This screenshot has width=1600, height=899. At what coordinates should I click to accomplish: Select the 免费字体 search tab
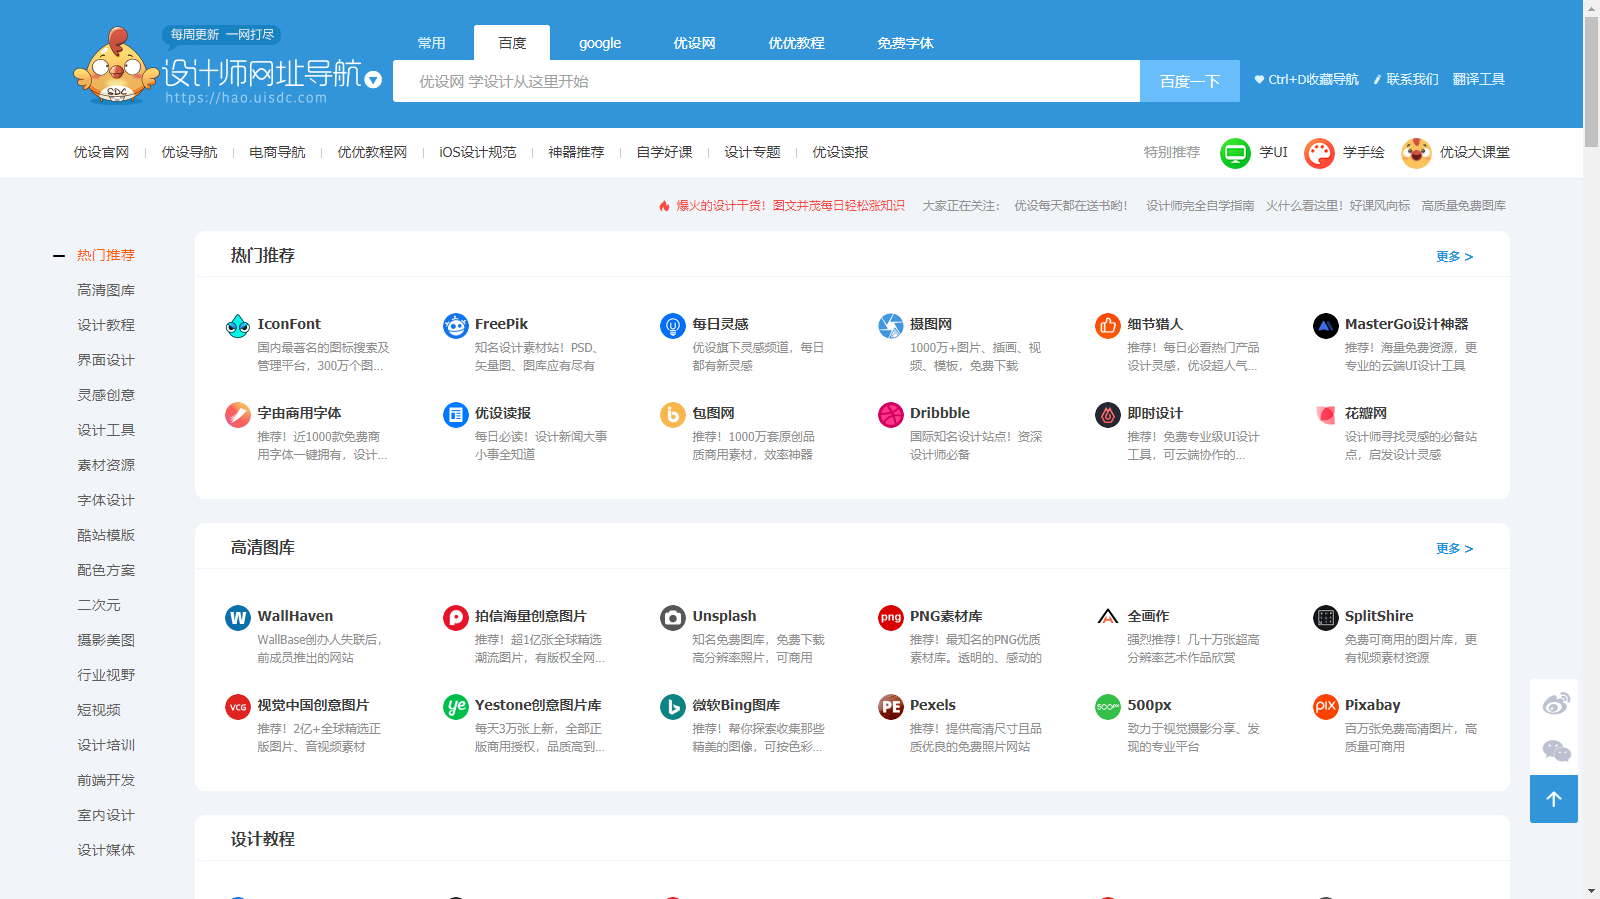click(905, 43)
